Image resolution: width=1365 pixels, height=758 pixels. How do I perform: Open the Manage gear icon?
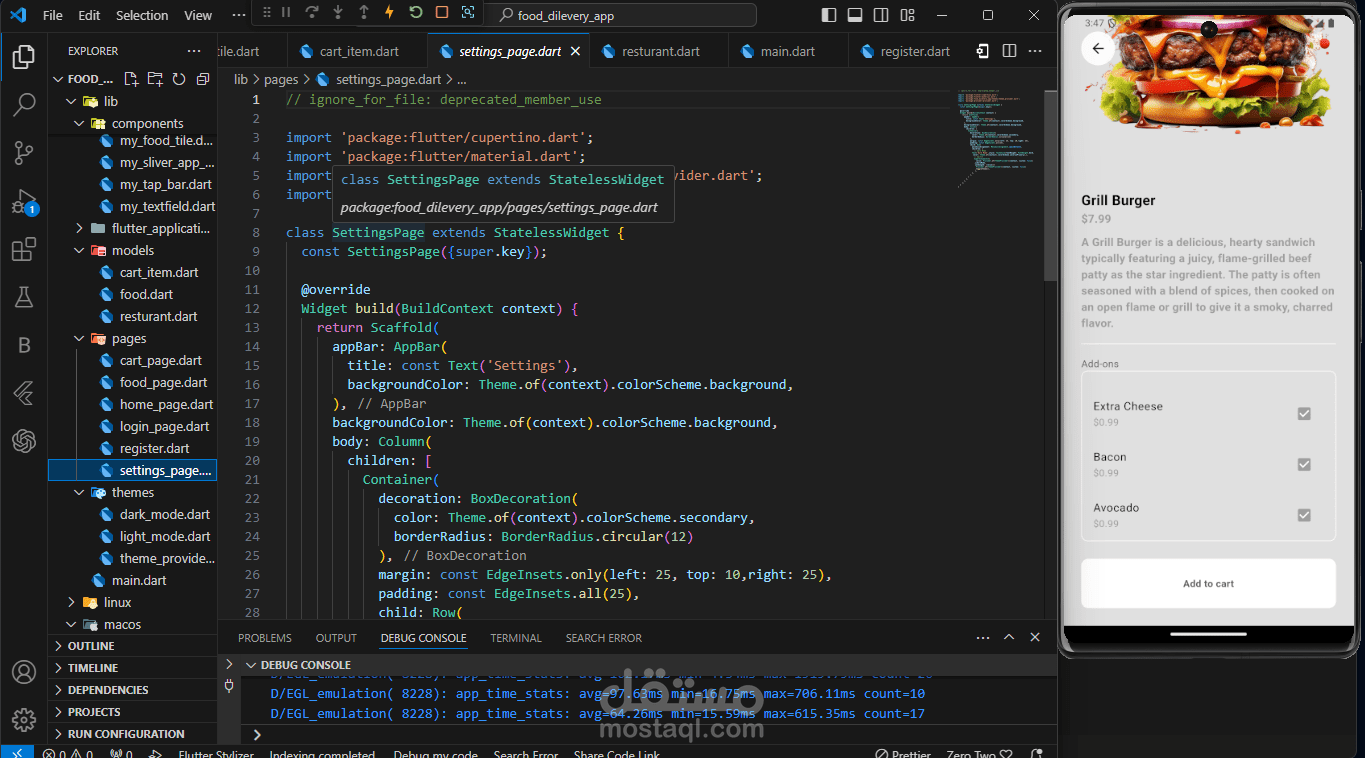(x=24, y=719)
